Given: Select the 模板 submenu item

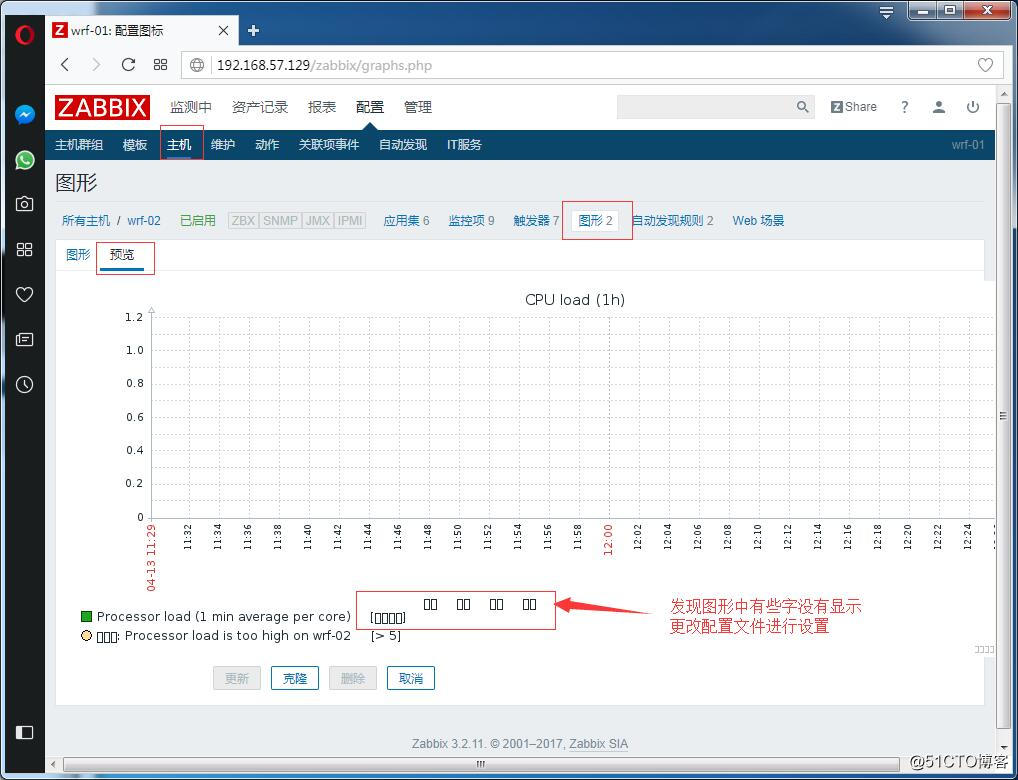Looking at the screenshot, I should pyautogui.click(x=135, y=145).
